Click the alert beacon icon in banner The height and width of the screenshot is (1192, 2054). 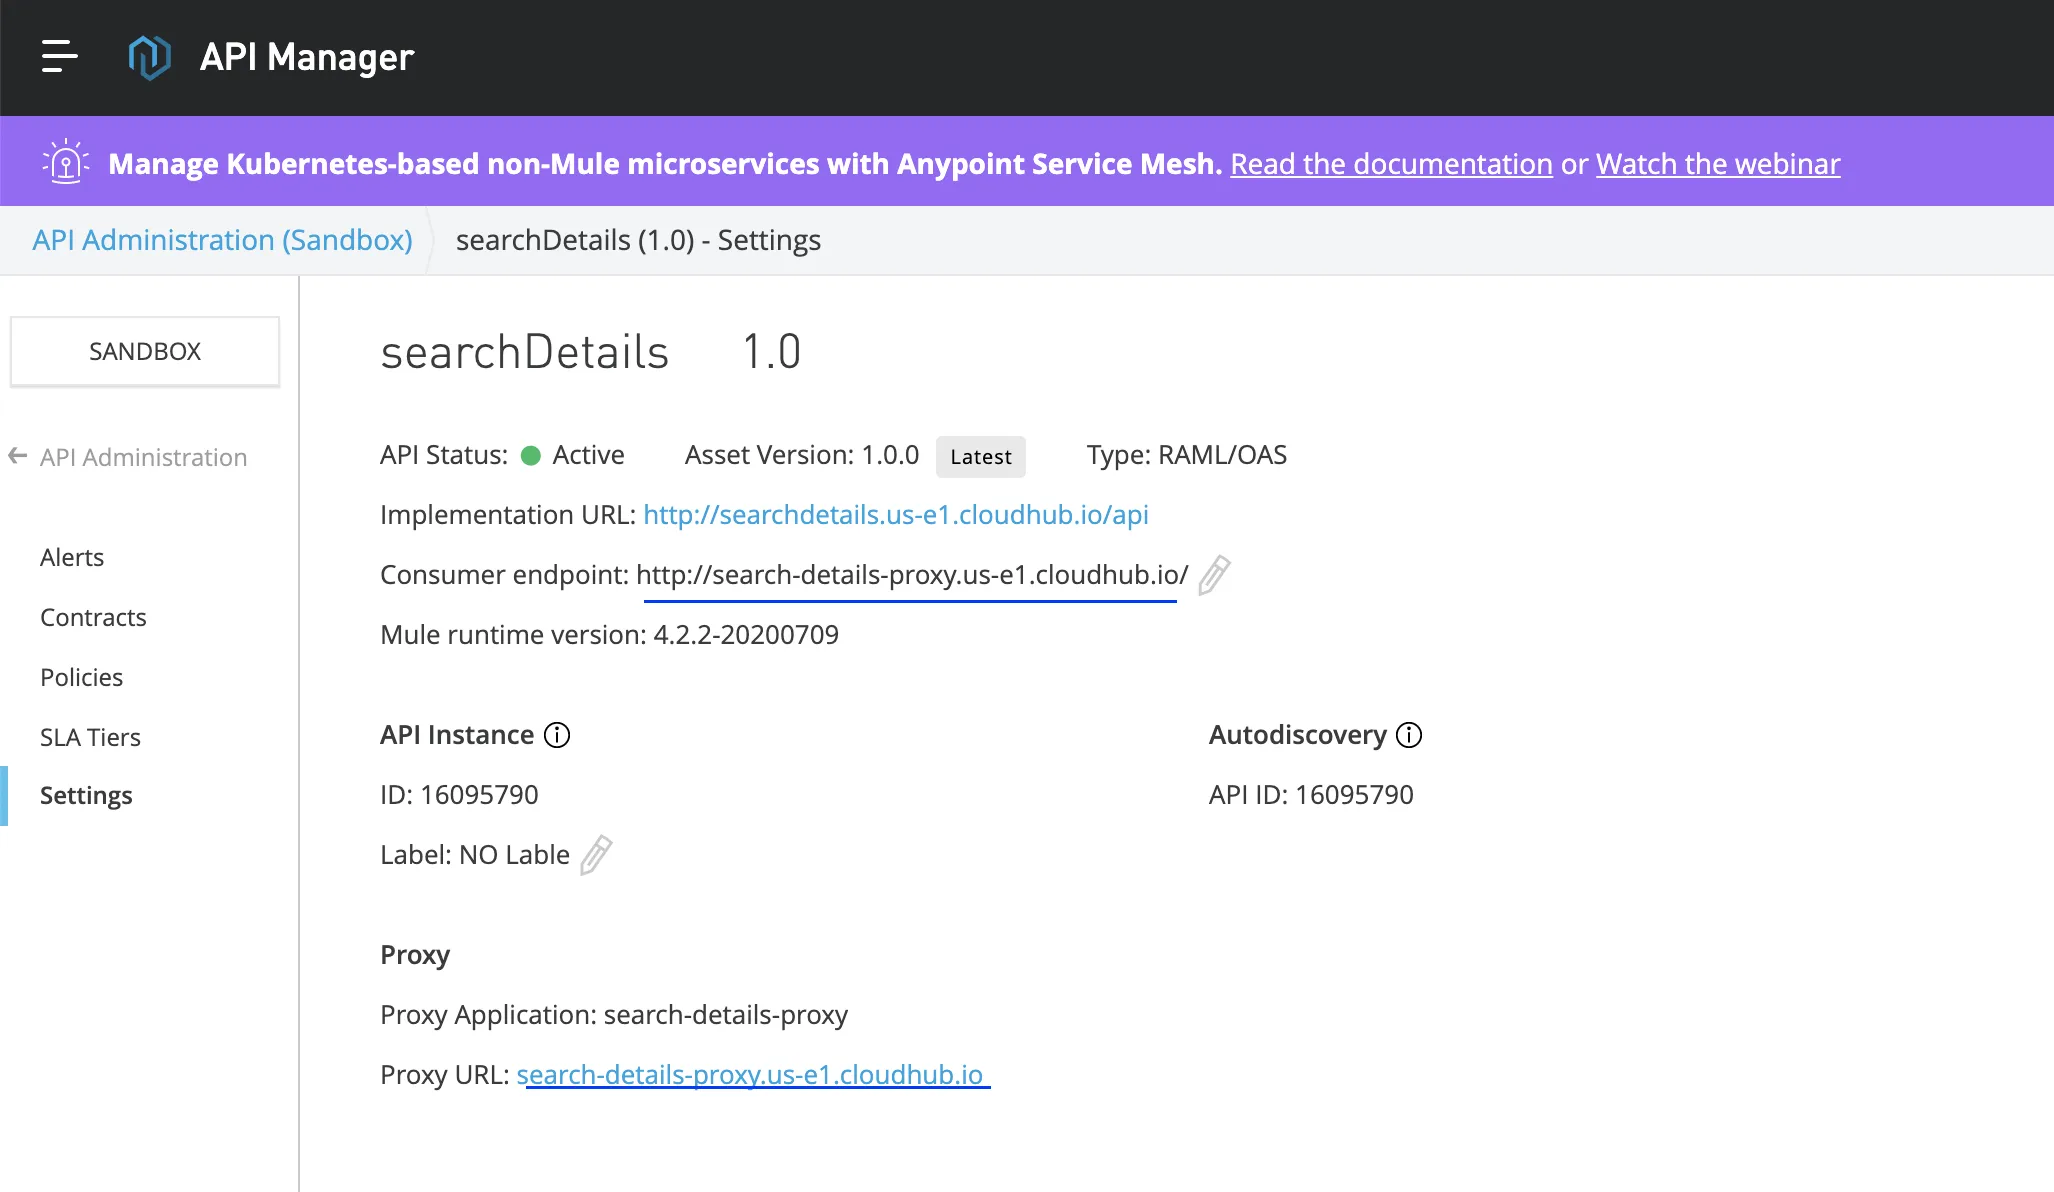coord(66,162)
